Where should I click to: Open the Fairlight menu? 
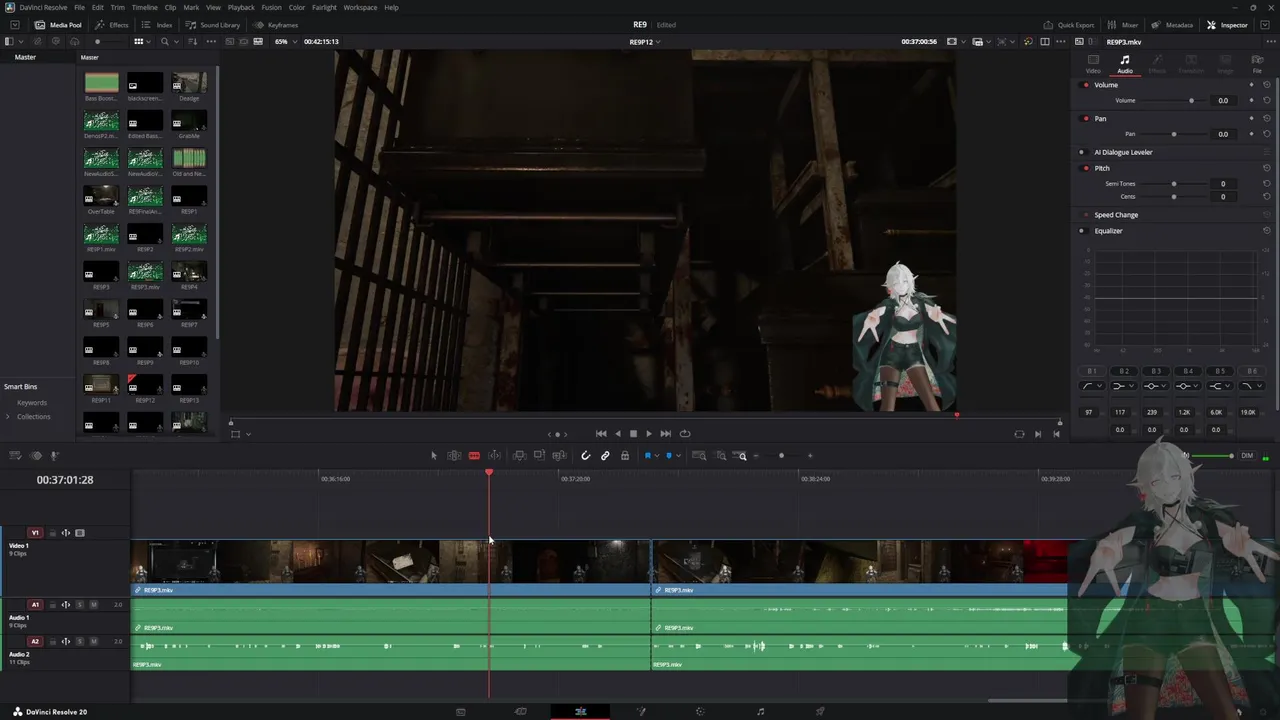(324, 7)
